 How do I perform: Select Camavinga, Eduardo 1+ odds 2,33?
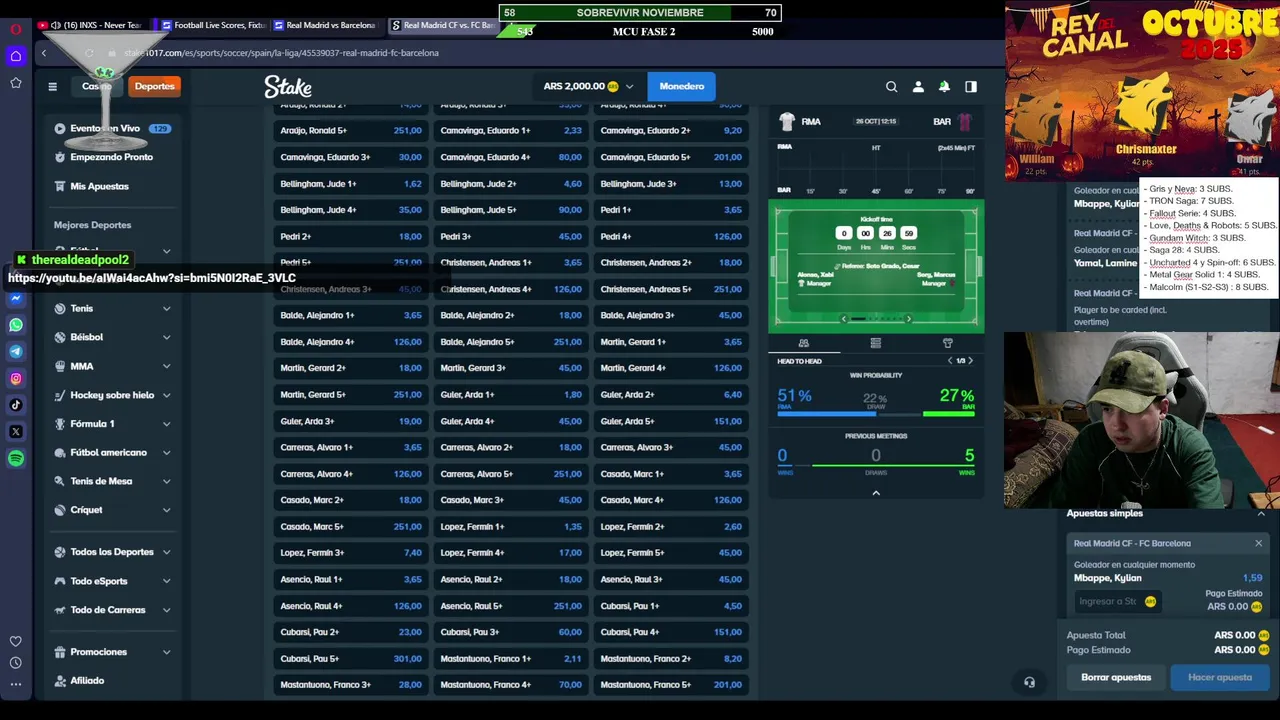pos(511,131)
